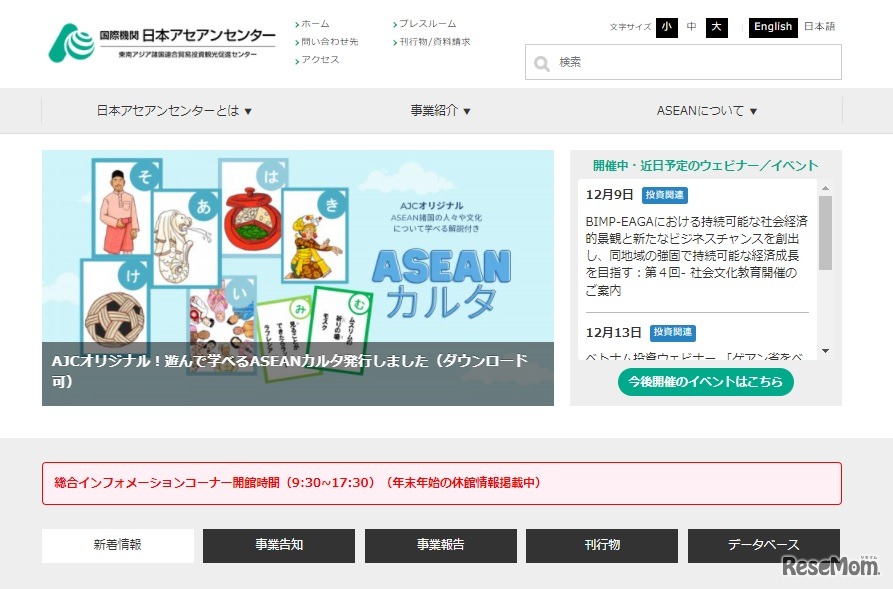Click 今後開催のイベントはこちら button

tap(706, 382)
